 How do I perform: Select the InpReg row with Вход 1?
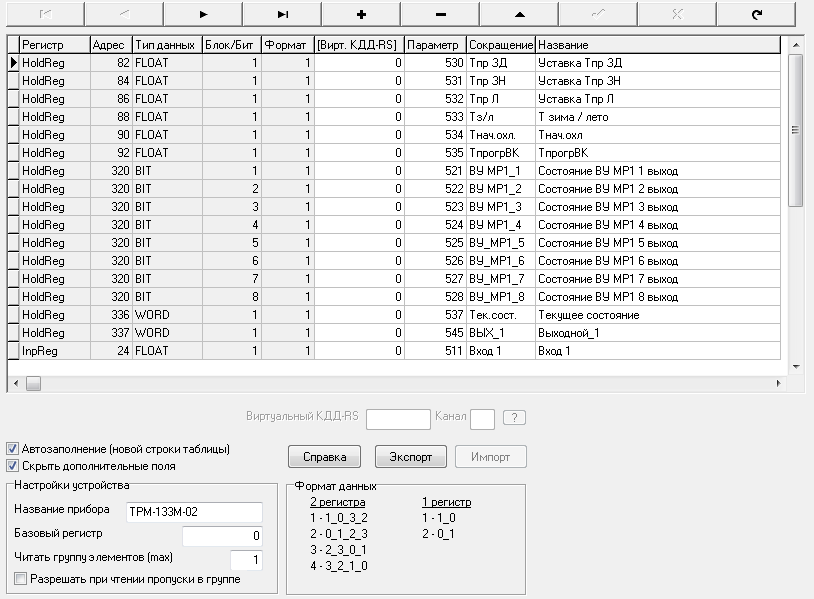coord(300,351)
